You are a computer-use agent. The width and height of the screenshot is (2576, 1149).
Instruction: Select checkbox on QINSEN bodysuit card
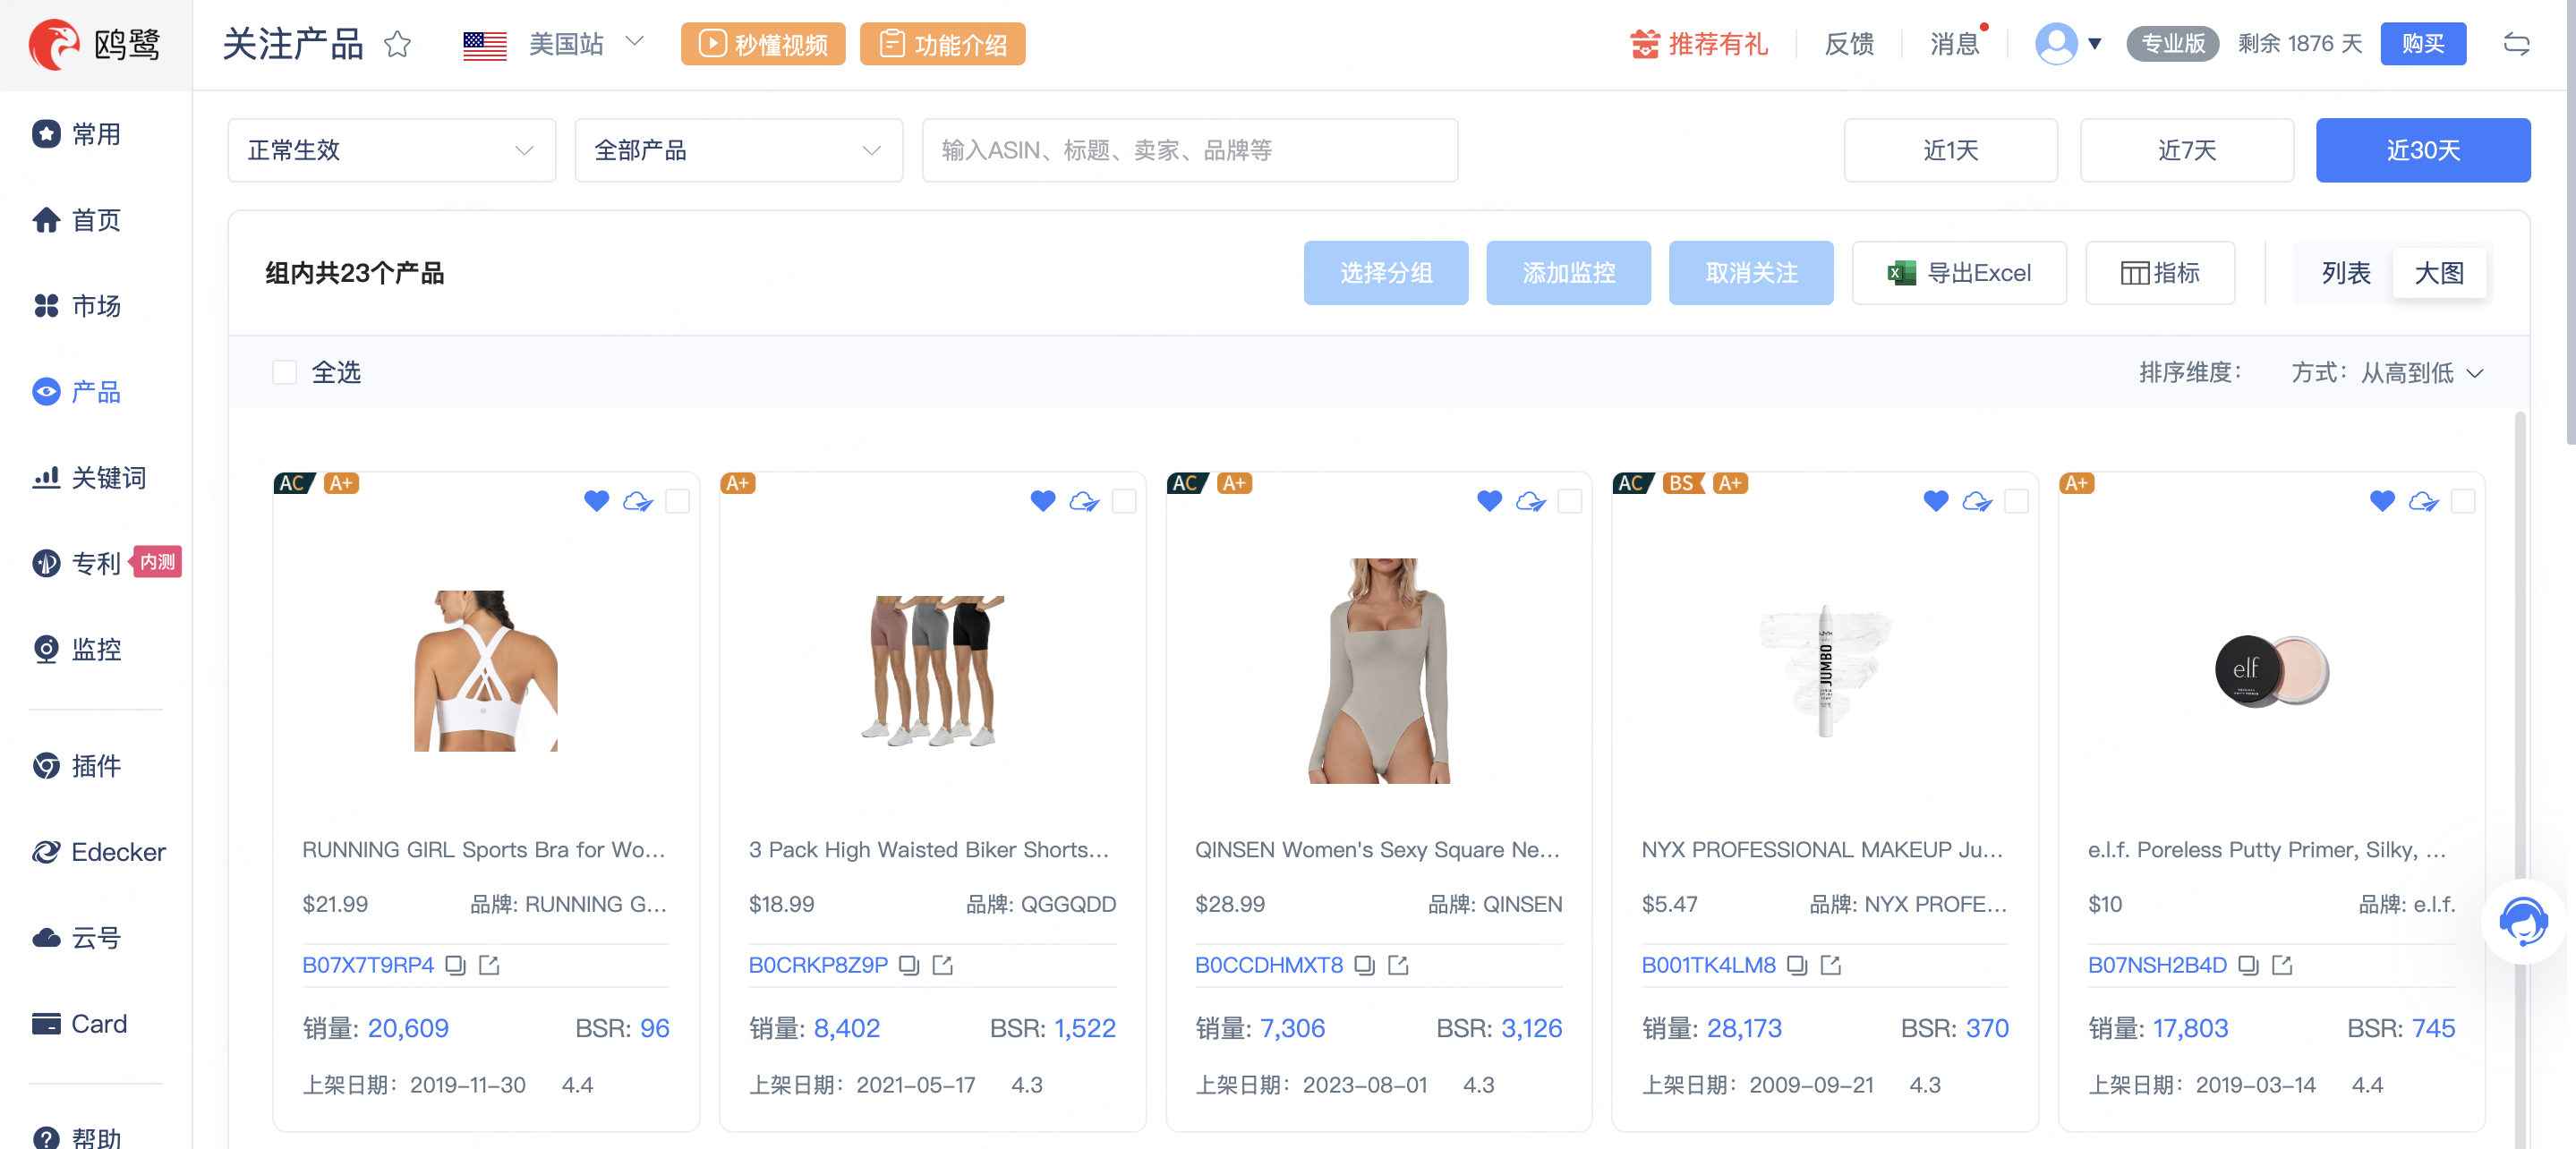click(1570, 500)
